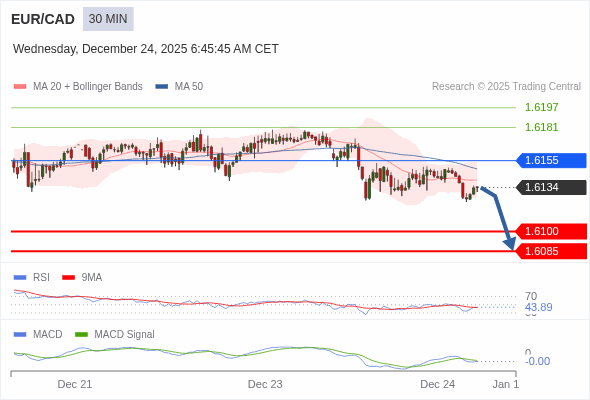Image resolution: width=590 pixels, height=400 pixels.
Task: Click the RSI value 43.89
Action: [538, 307]
